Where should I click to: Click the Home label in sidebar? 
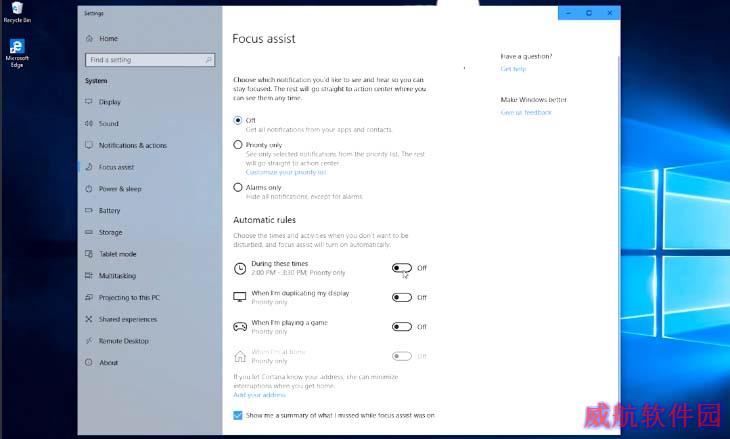(108, 39)
